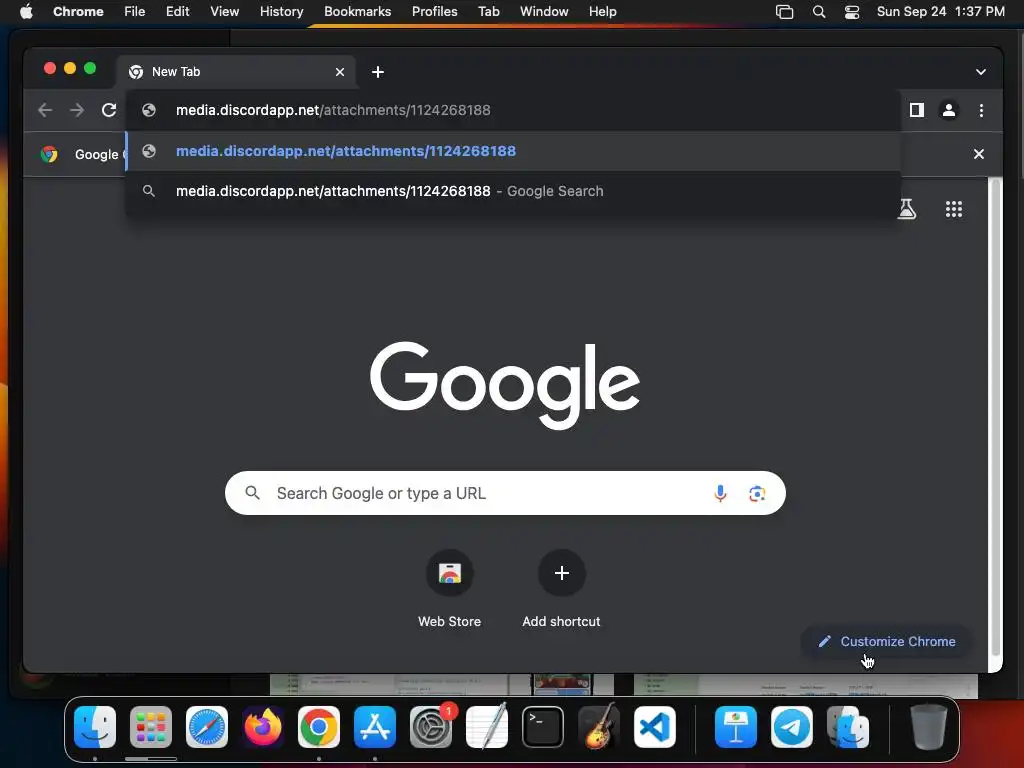Open the Web Store shortcut

point(449,589)
